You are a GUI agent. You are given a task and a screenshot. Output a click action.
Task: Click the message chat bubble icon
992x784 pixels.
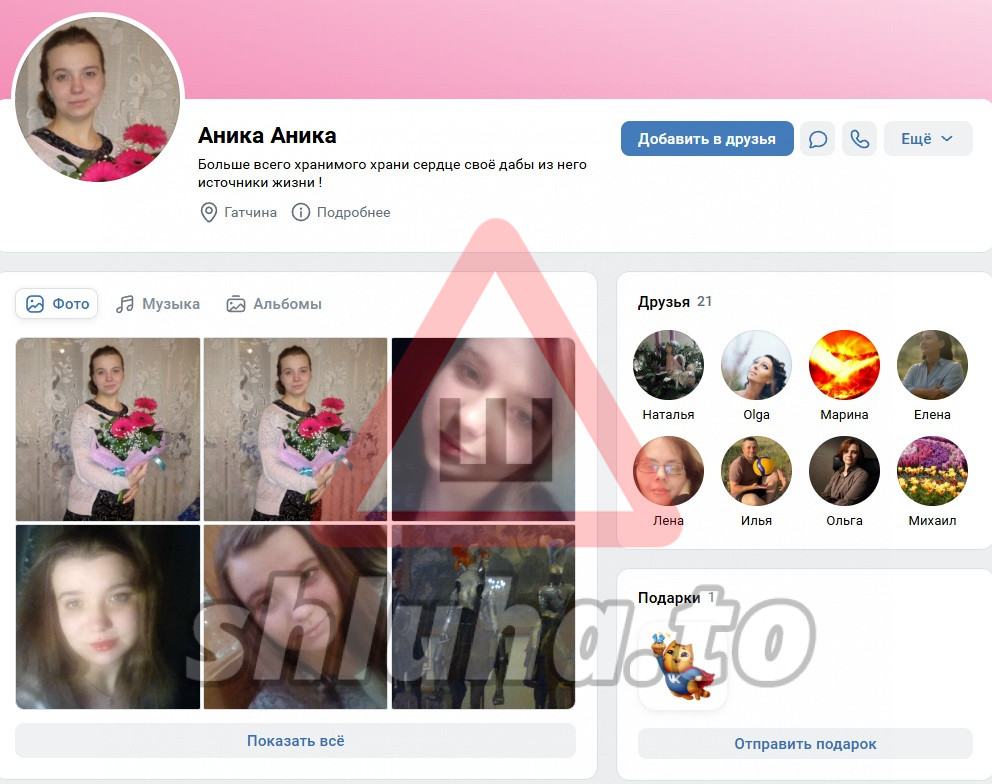coord(817,139)
